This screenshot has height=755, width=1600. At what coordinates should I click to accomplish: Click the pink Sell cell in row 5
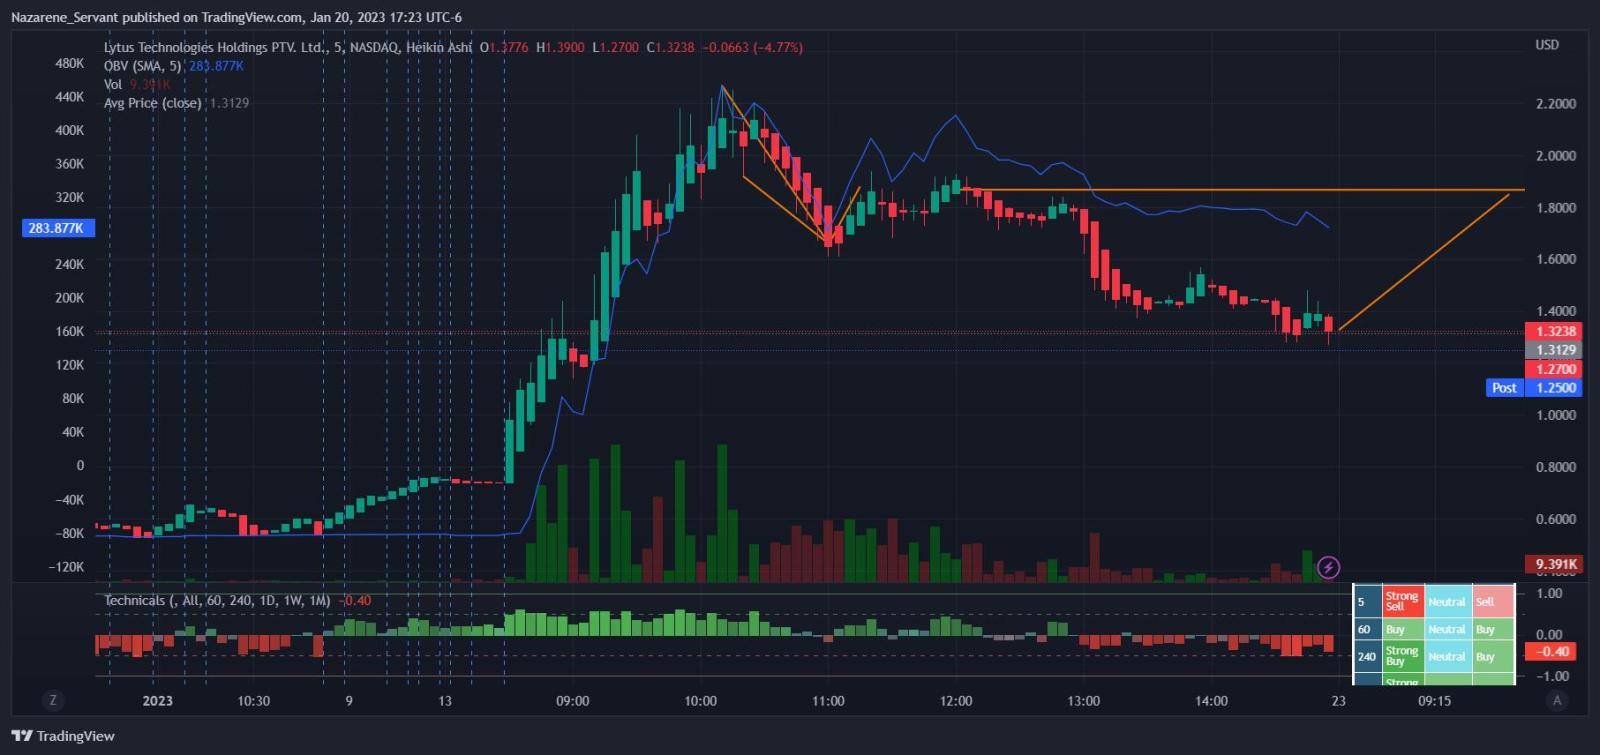tap(1492, 602)
